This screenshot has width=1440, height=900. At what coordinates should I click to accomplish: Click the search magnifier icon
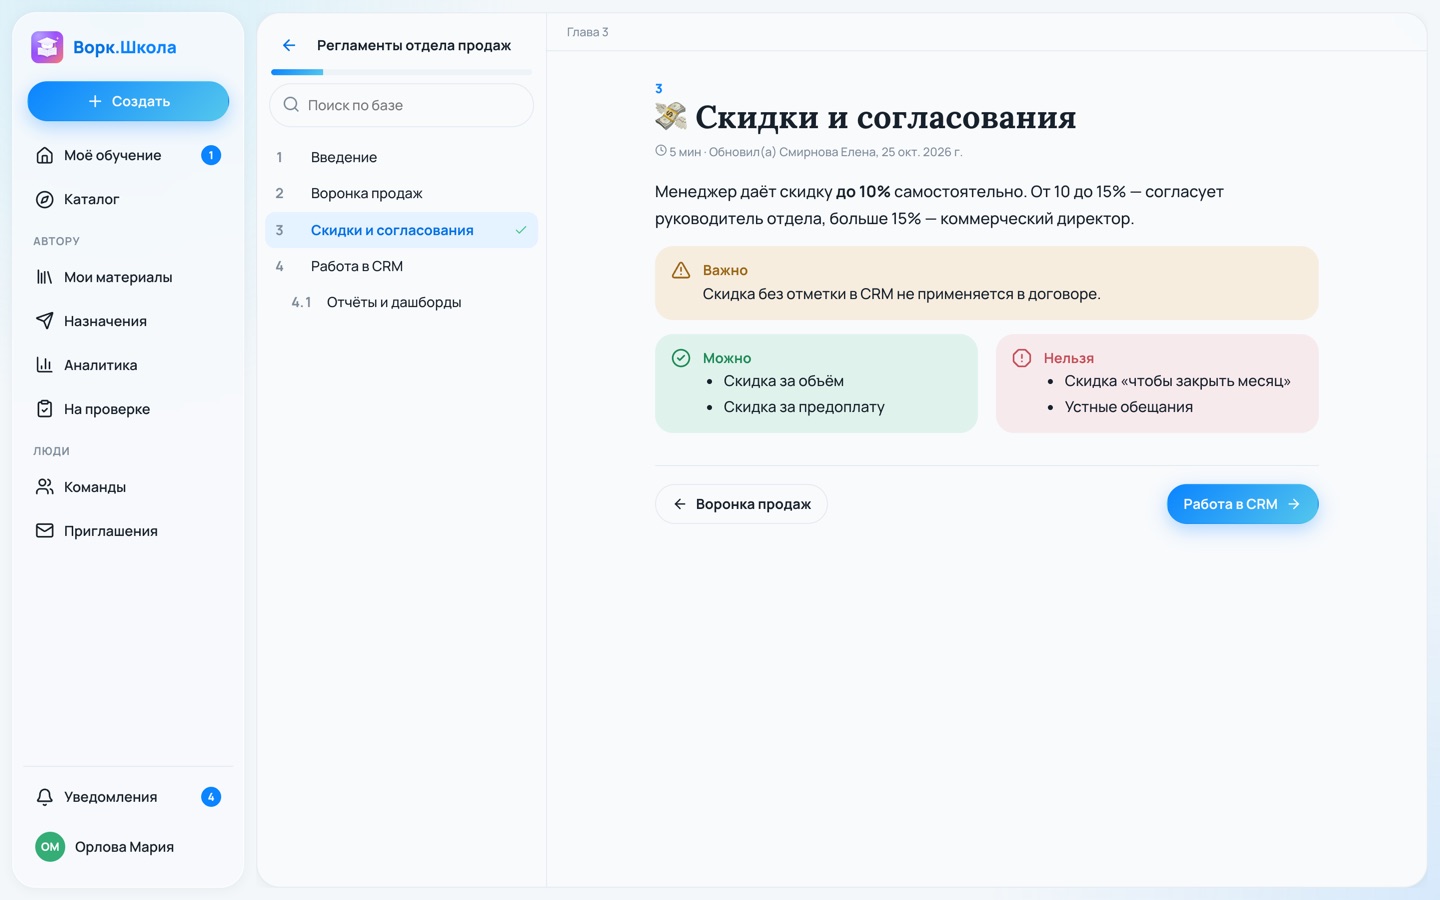click(291, 105)
